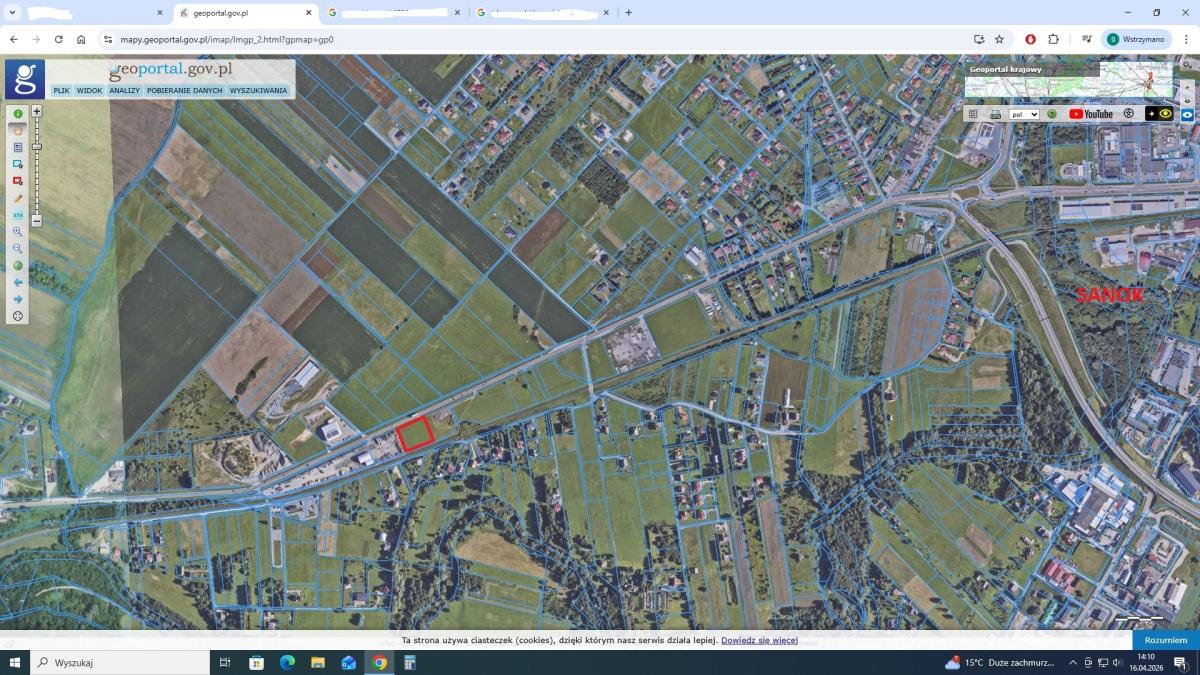Click the green info tool icon
The height and width of the screenshot is (675, 1200).
click(x=18, y=113)
